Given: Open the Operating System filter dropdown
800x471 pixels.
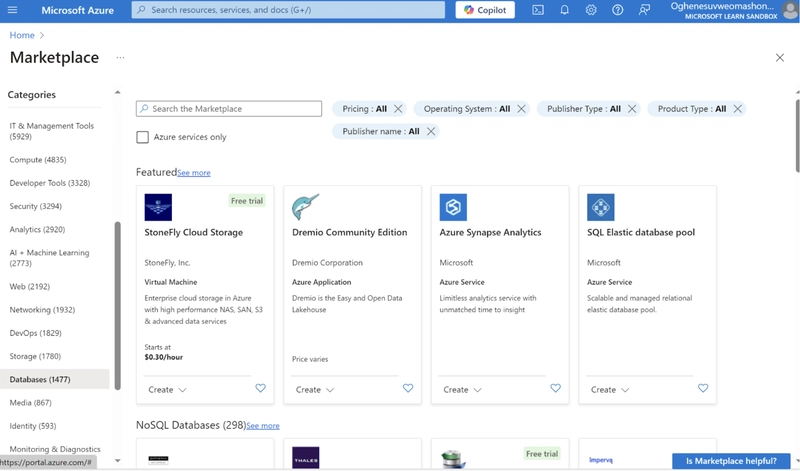Looking at the screenshot, I should pos(466,109).
